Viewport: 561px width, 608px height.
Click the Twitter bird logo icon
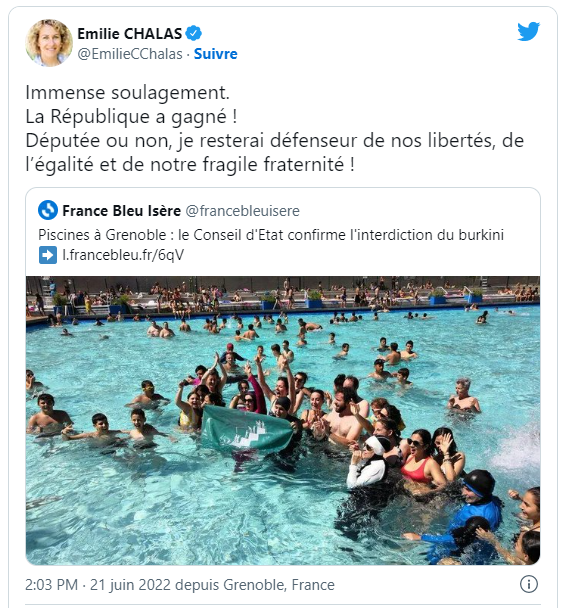(x=529, y=31)
